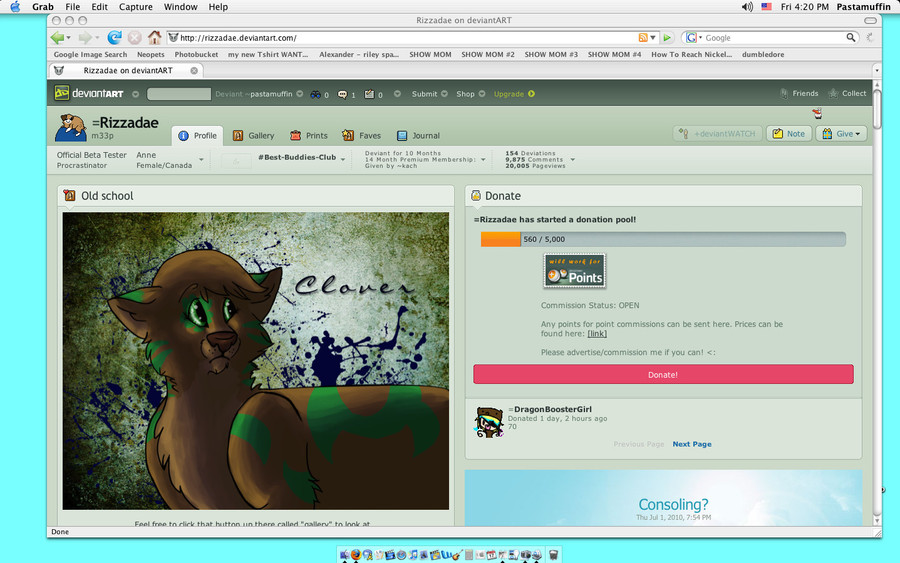The width and height of the screenshot is (900, 563).
Task: Click the pink Donate! button
Action: (663, 374)
